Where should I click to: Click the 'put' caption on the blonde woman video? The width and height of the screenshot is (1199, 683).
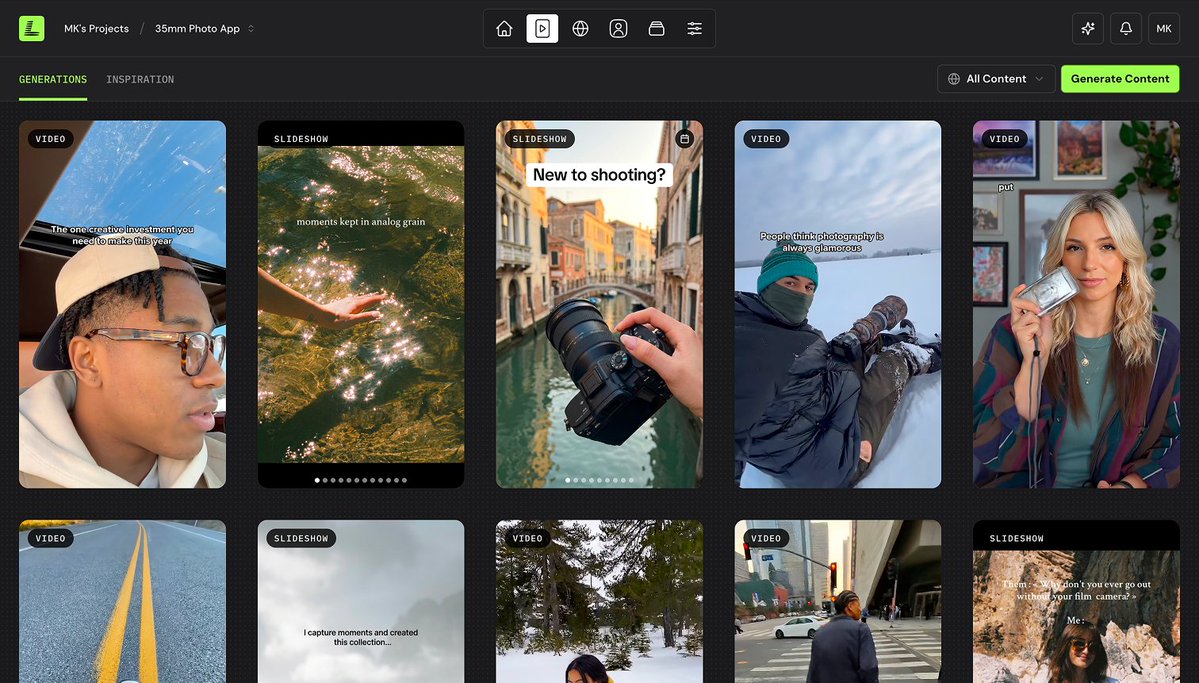point(1006,187)
